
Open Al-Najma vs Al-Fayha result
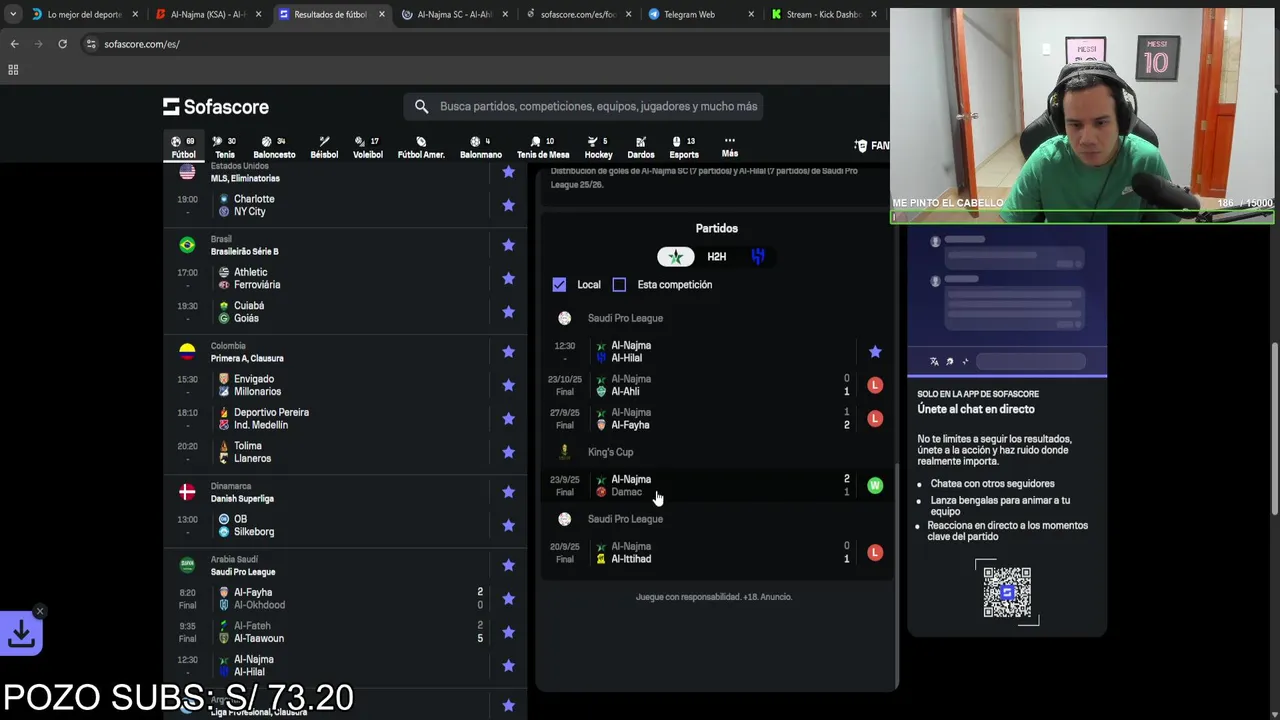pos(717,419)
